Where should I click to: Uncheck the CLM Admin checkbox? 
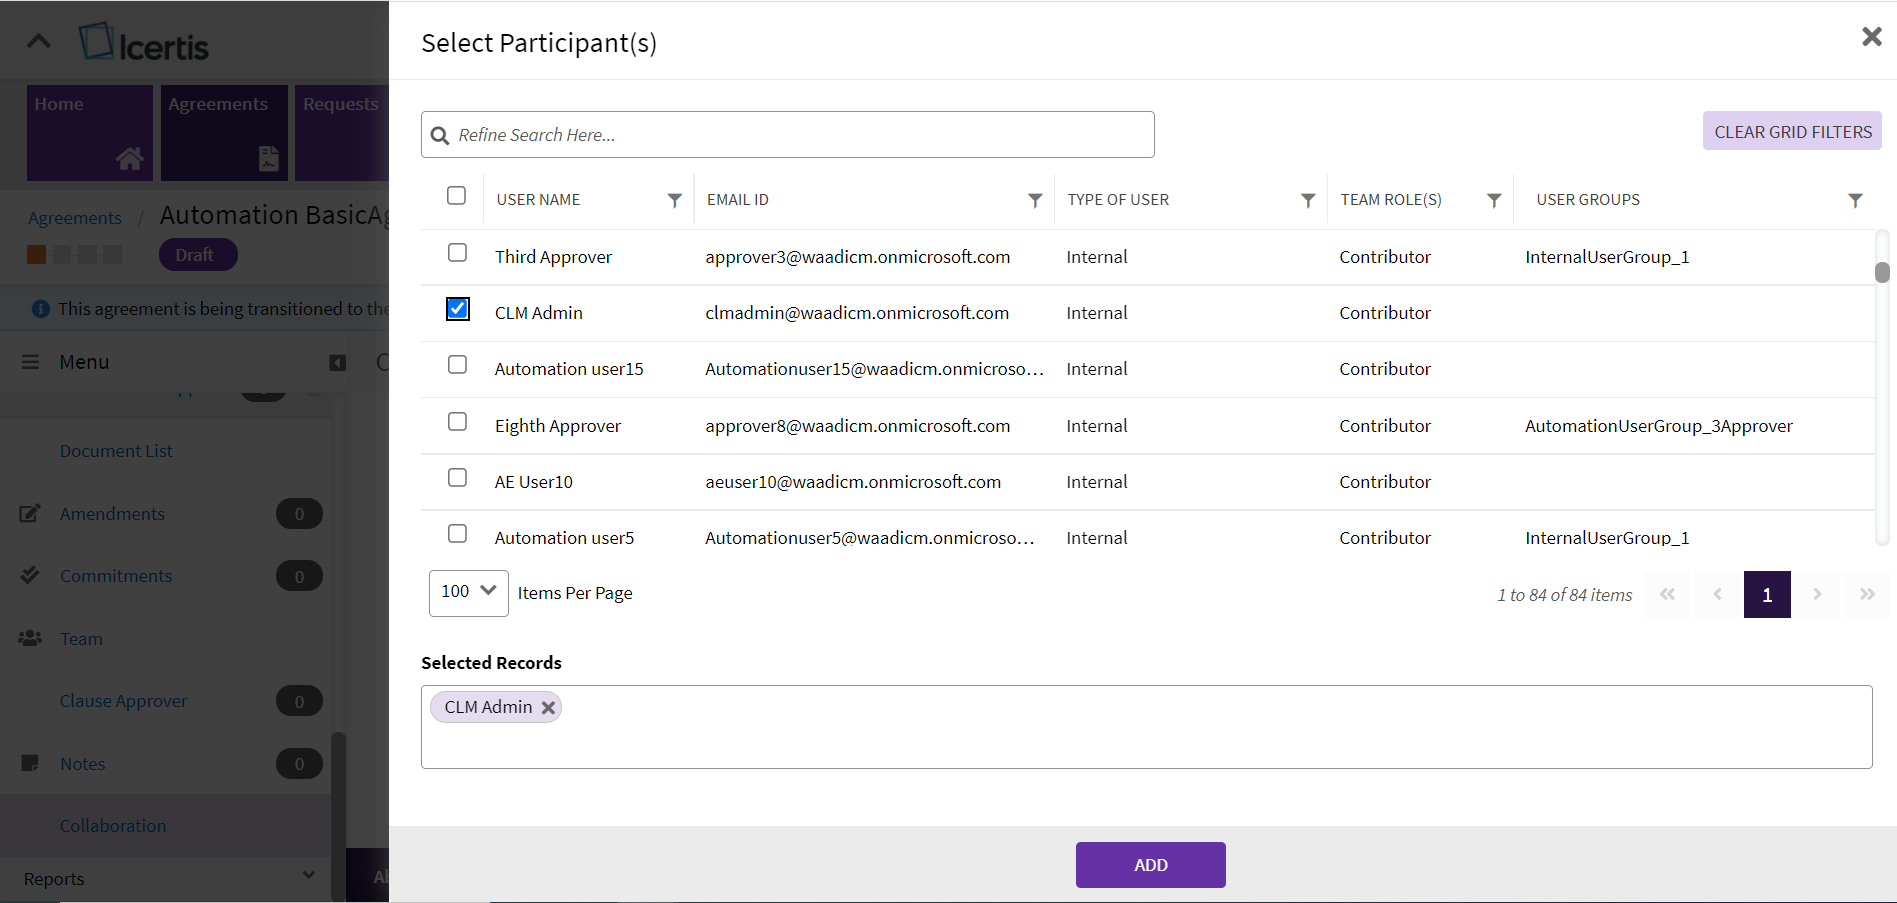(x=457, y=310)
